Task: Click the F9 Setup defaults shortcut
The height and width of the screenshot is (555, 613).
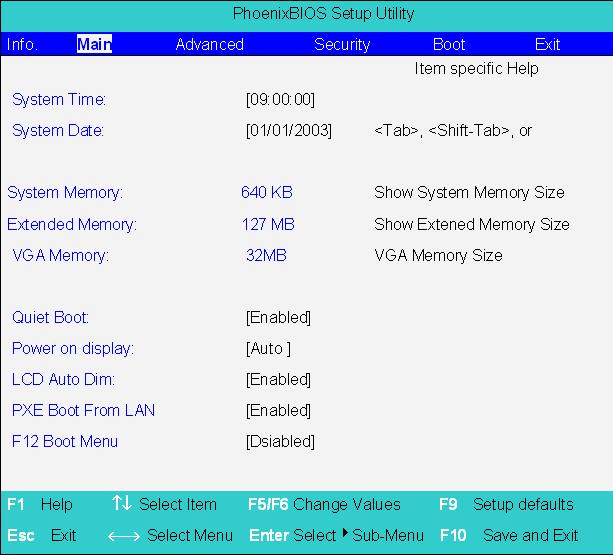Action: click(x=506, y=504)
